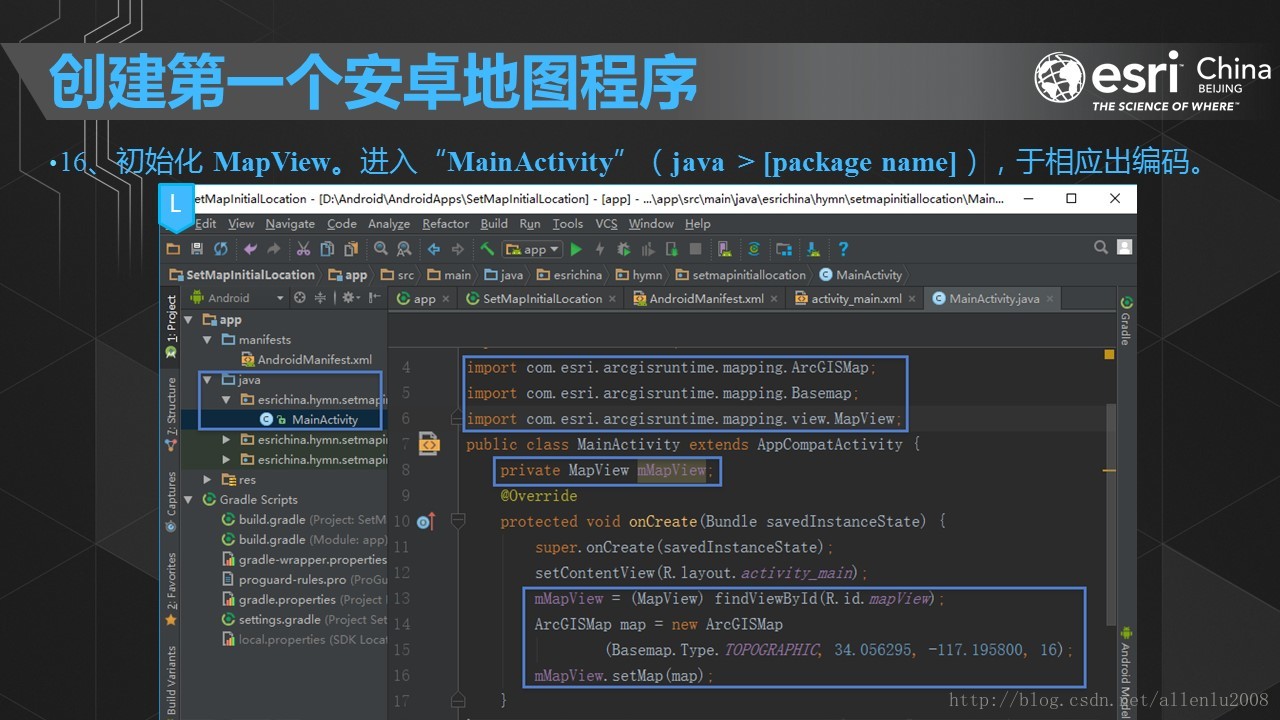The width and height of the screenshot is (1280, 720).
Task: Click the green Run app button
Action: point(577,249)
